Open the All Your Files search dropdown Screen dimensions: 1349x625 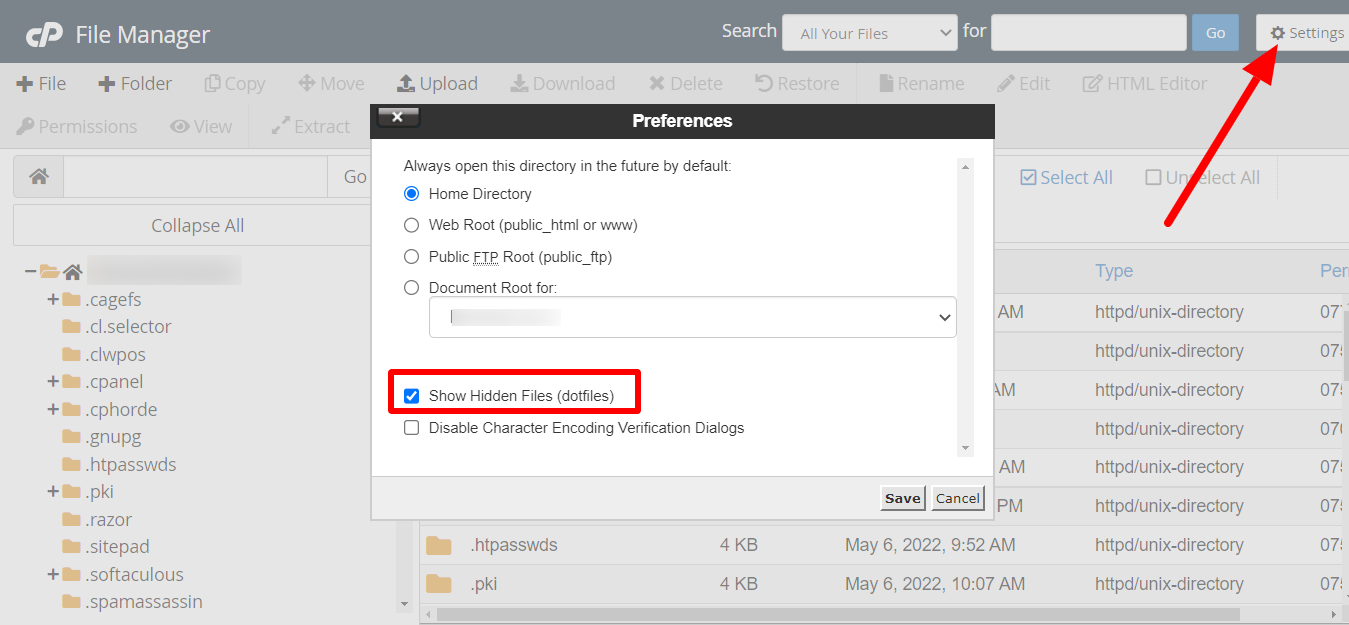pos(870,33)
